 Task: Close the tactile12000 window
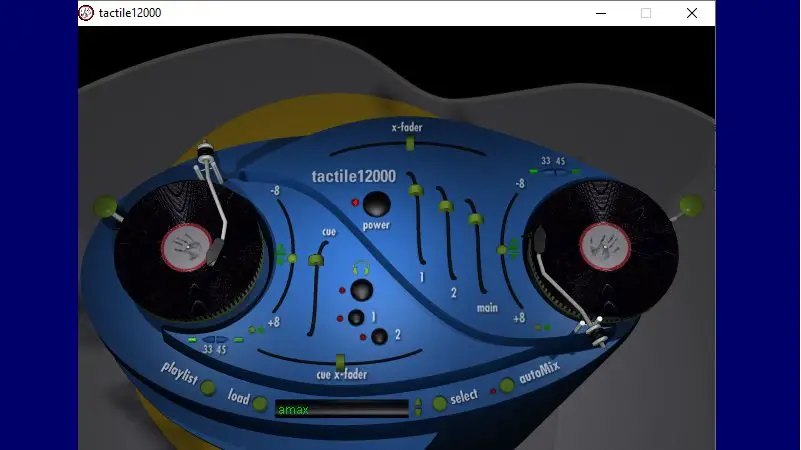pos(692,13)
